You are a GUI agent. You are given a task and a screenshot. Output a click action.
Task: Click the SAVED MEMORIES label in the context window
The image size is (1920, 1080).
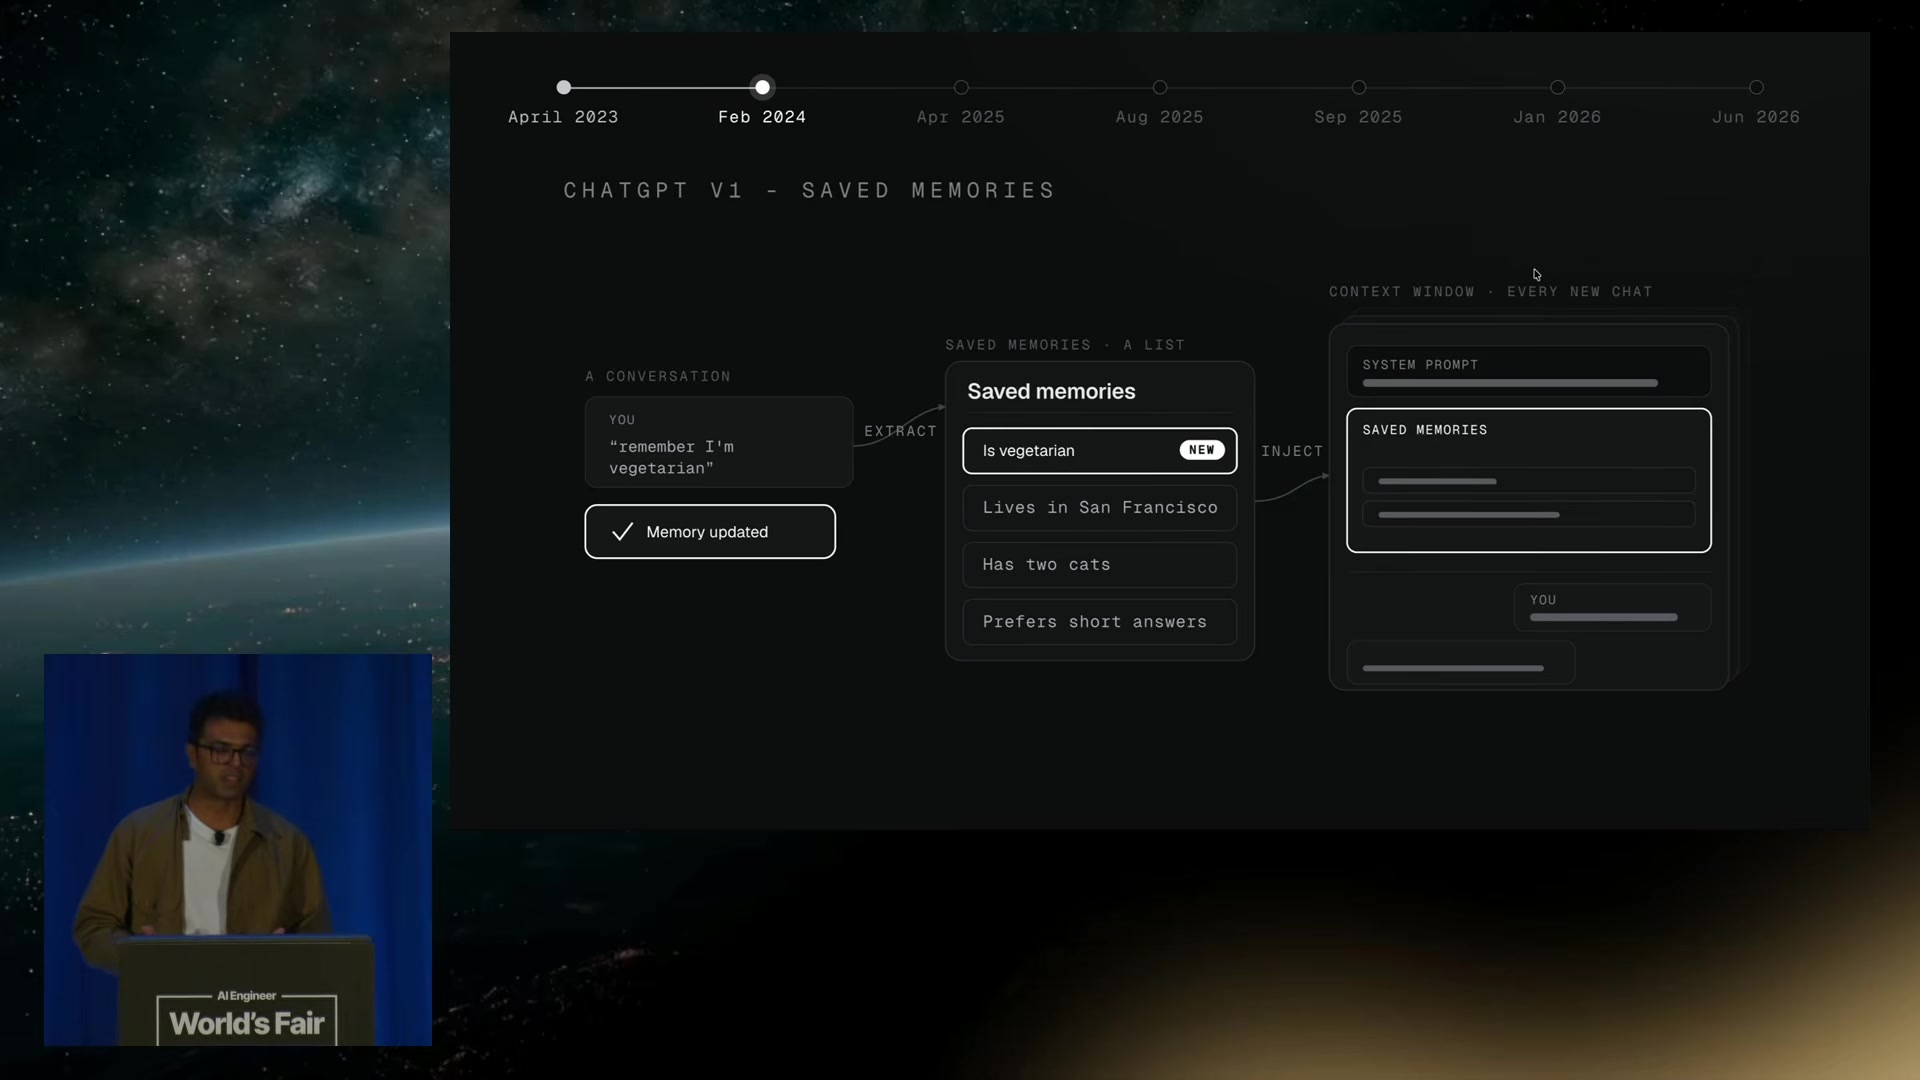pyautogui.click(x=1425, y=430)
